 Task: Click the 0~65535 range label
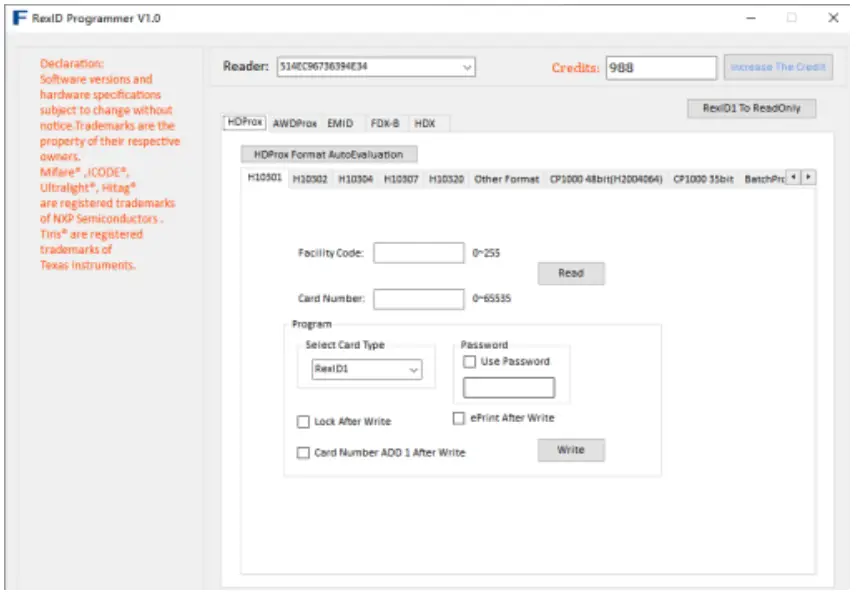tap(491, 298)
